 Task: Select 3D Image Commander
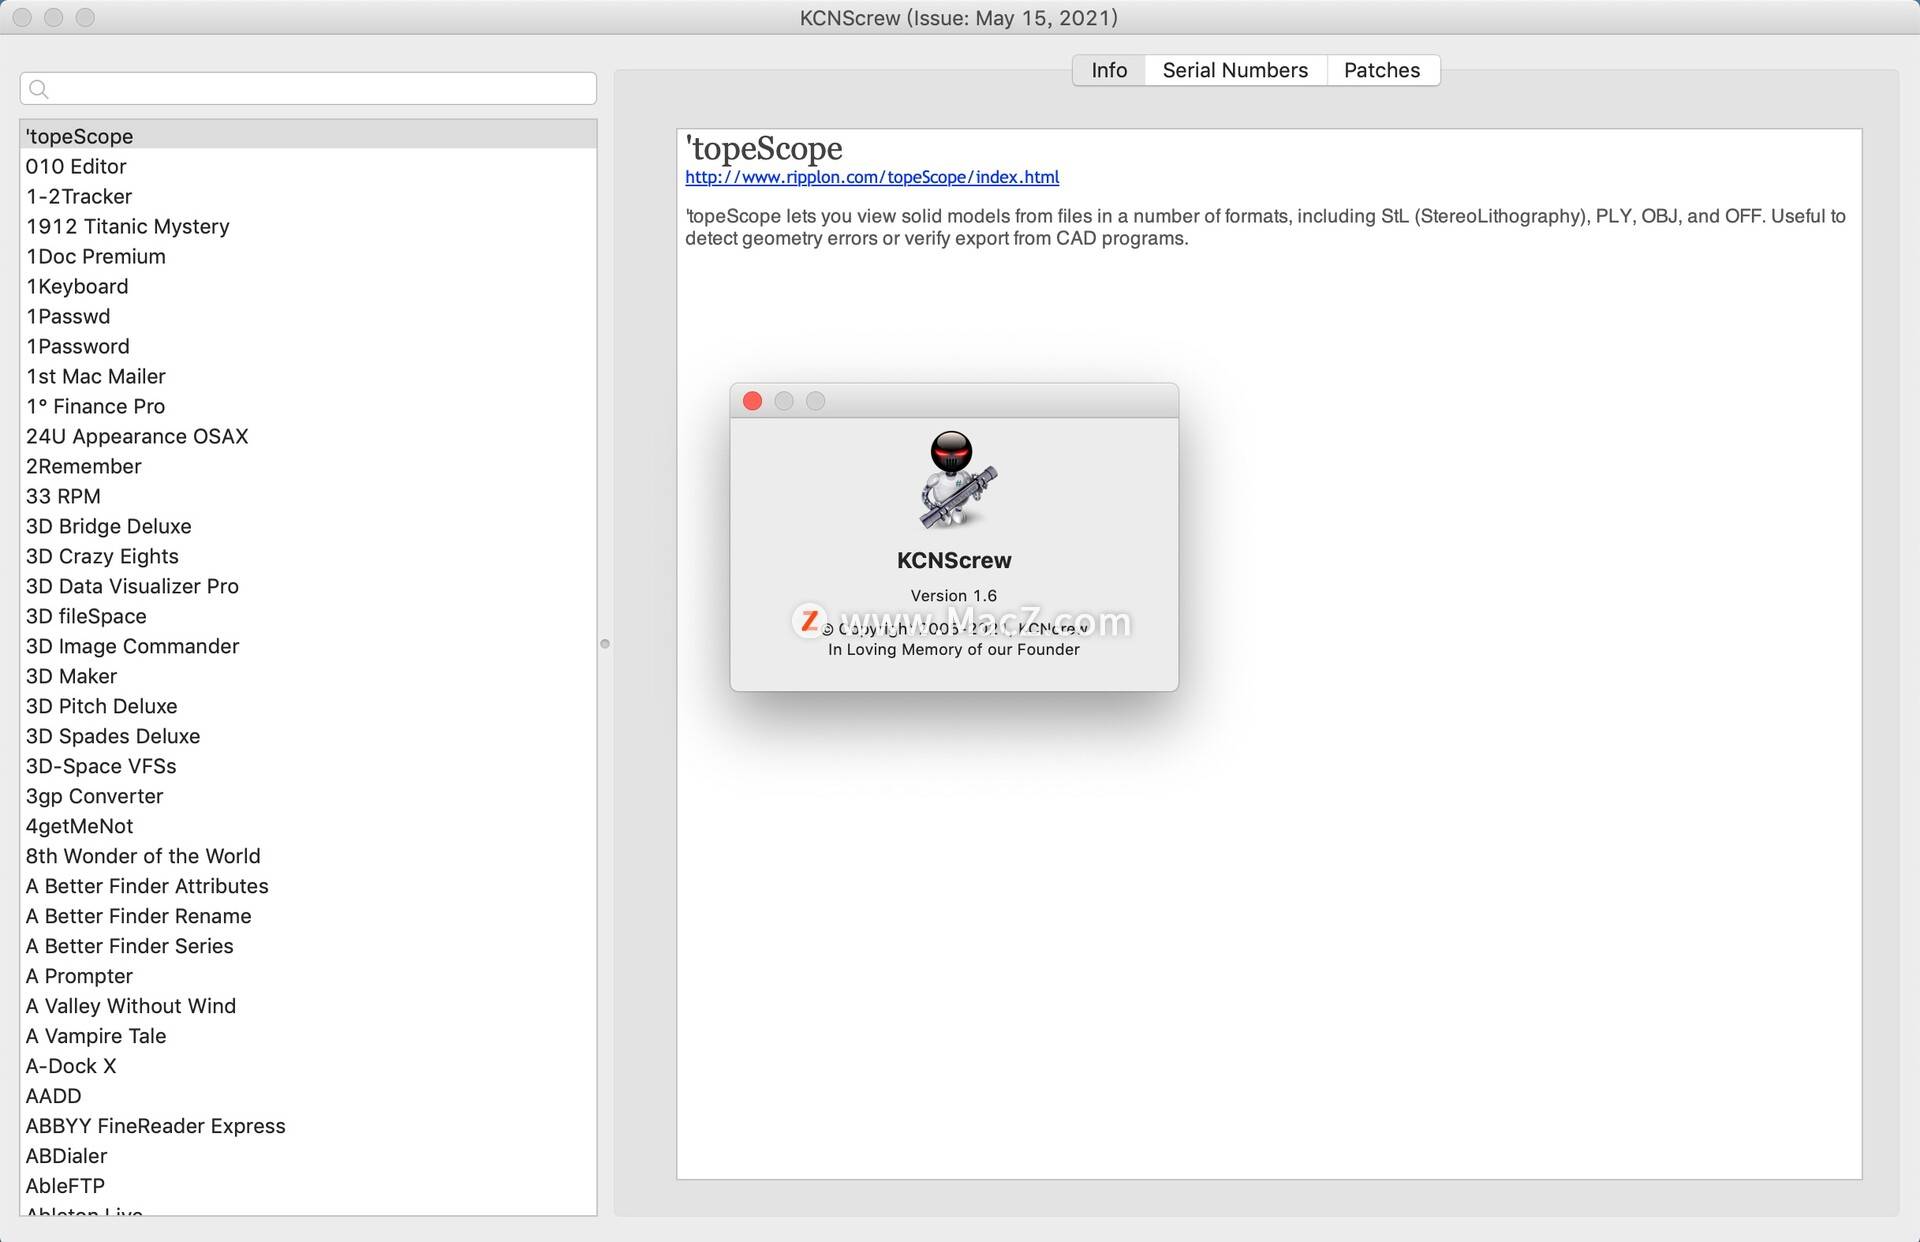tap(308, 646)
